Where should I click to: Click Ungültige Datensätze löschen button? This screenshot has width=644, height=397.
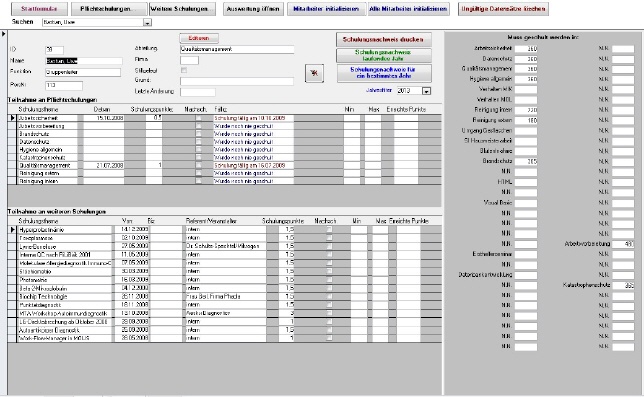coord(503,9)
